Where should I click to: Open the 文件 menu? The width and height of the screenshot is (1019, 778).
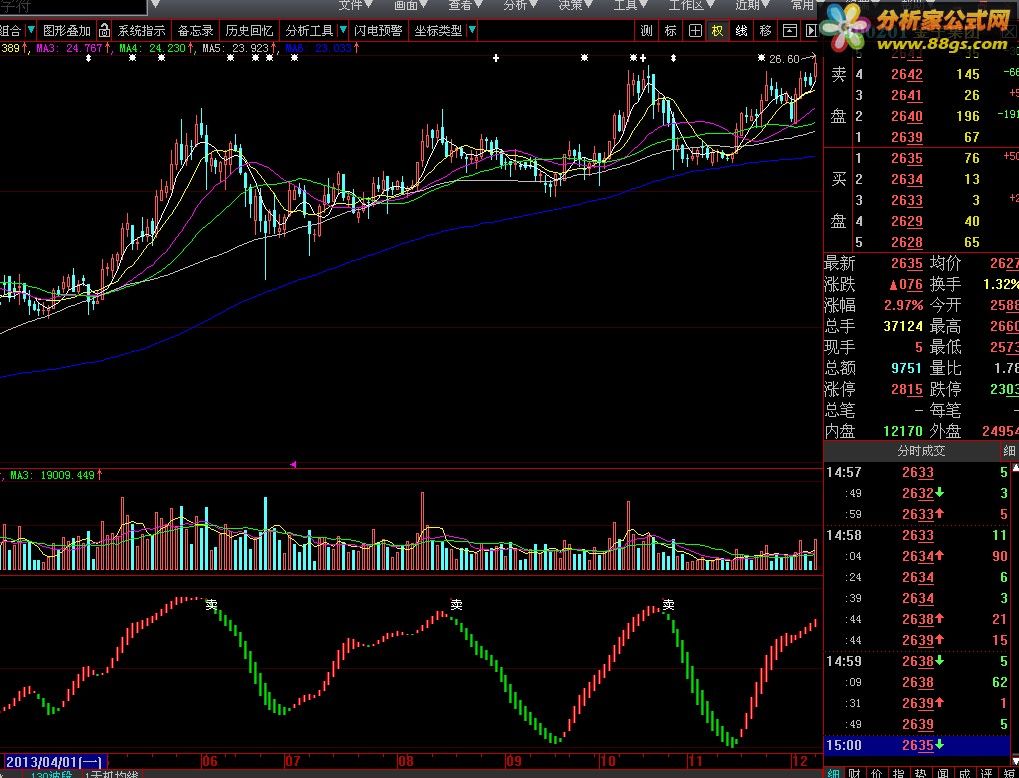pos(355,5)
